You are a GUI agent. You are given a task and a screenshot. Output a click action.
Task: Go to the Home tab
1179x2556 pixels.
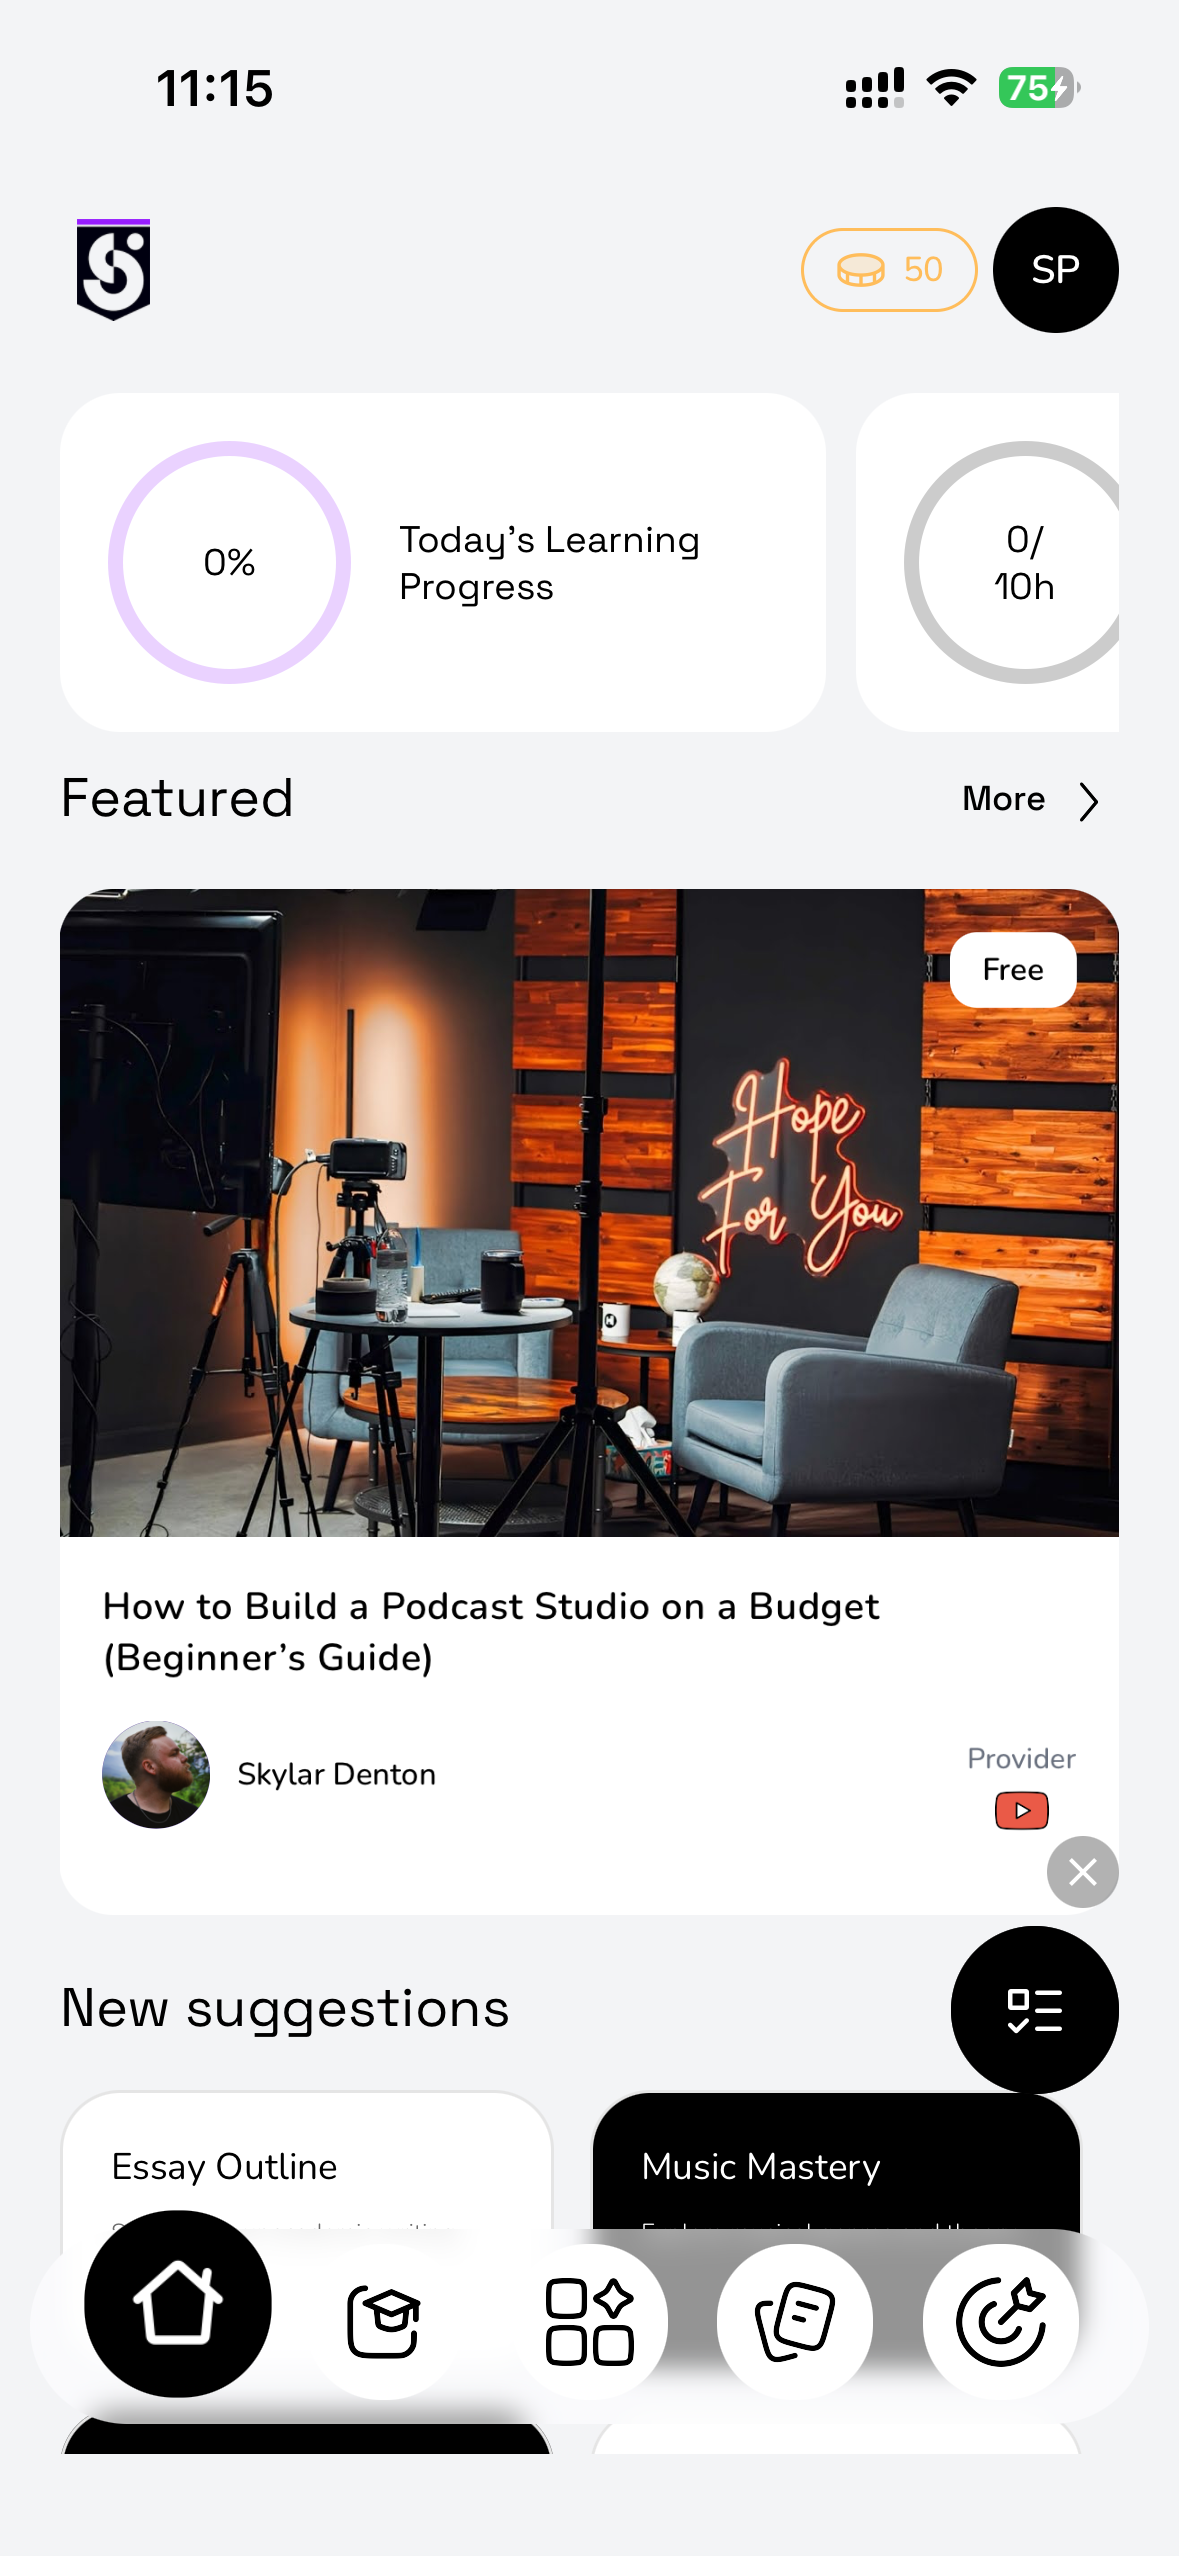[x=178, y=2304]
